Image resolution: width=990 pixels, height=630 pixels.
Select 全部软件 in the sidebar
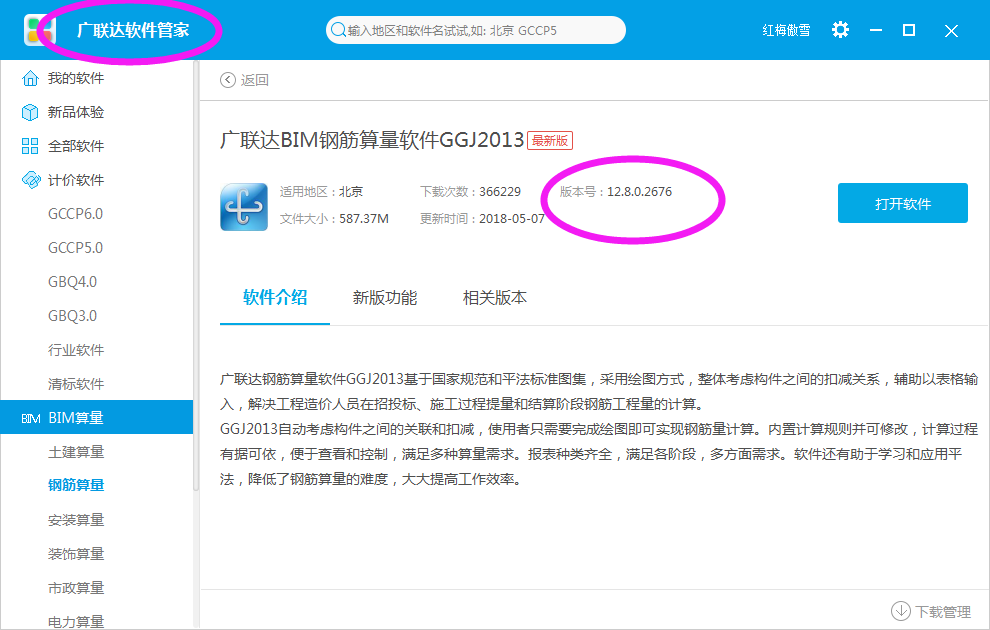pyautogui.click(x=76, y=146)
